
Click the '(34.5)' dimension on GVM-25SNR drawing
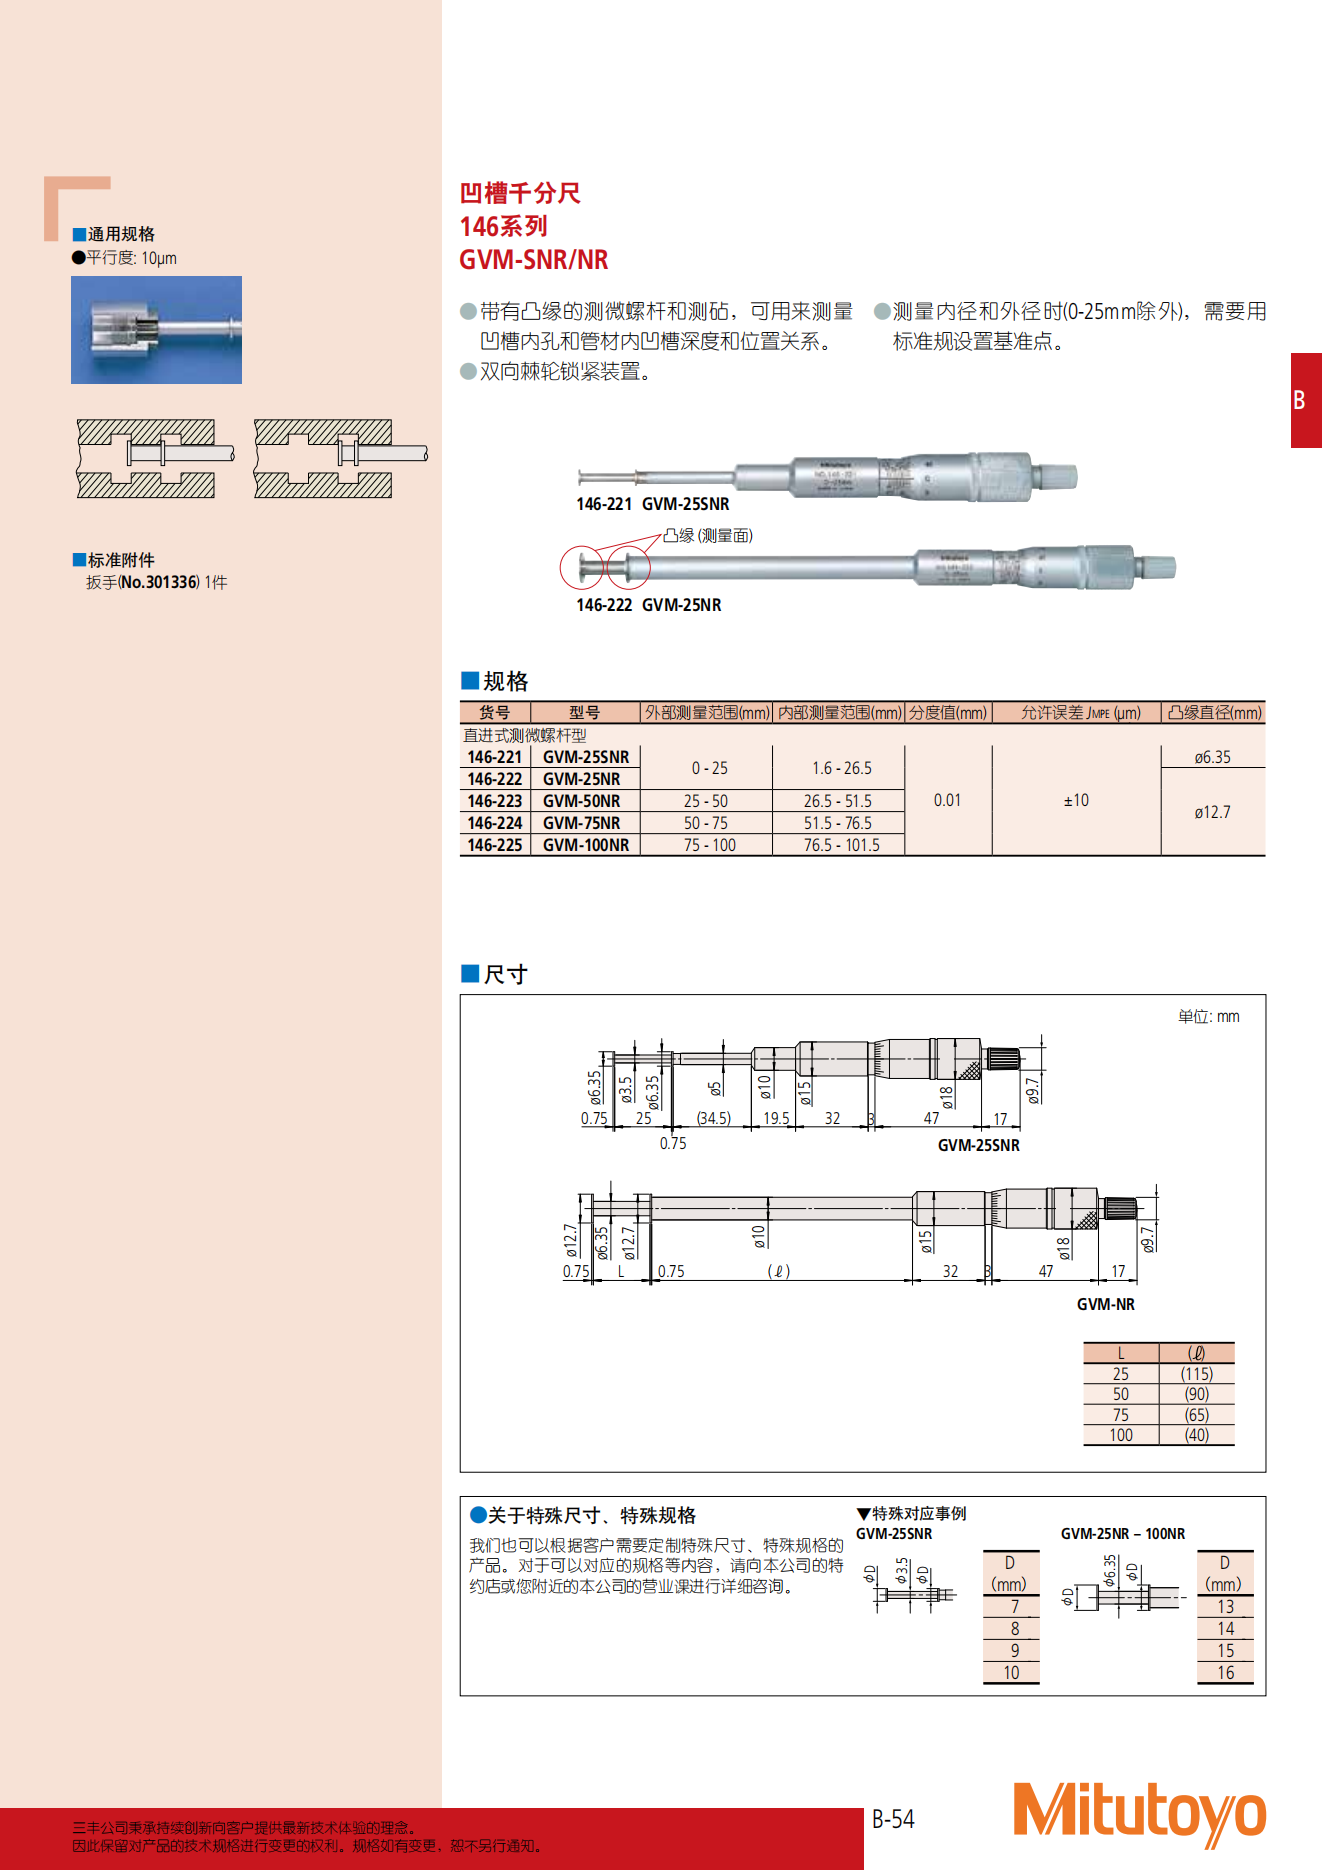coord(714,1118)
